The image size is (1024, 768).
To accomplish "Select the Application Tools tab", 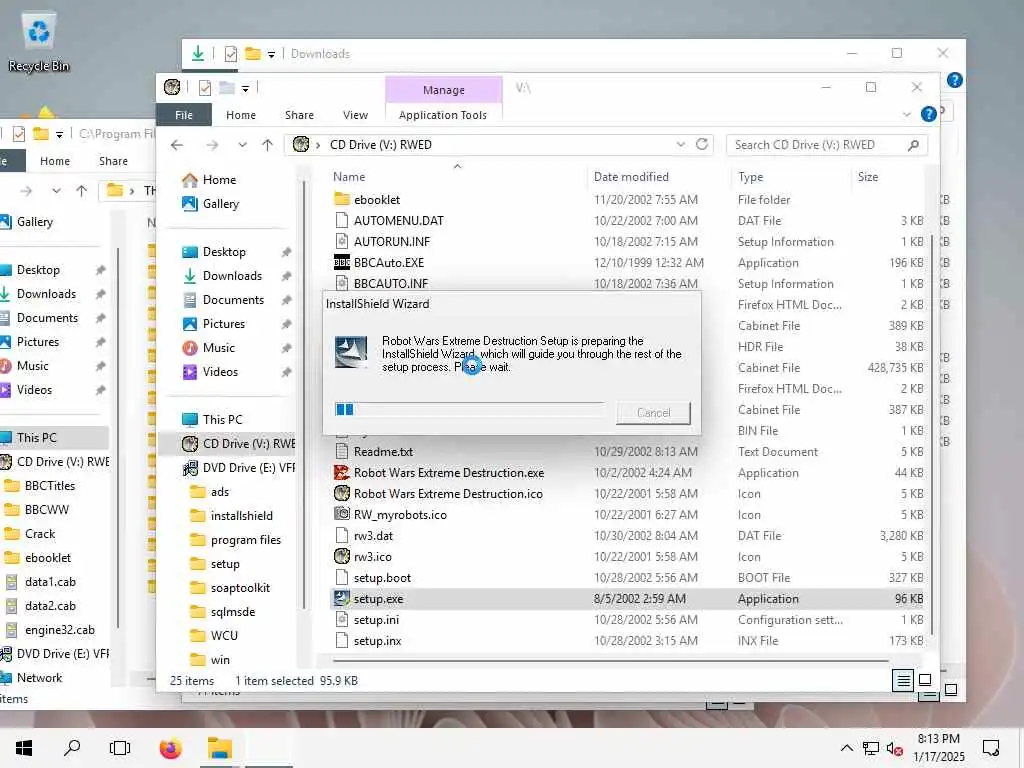I will click(443, 115).
